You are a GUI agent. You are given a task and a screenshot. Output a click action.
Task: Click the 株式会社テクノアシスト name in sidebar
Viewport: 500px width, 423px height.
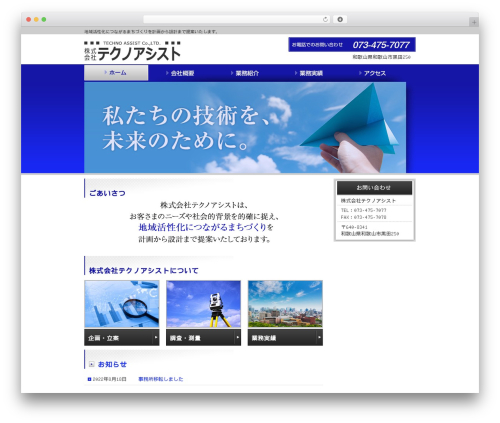pyautogui.click(x=368, y=201)
